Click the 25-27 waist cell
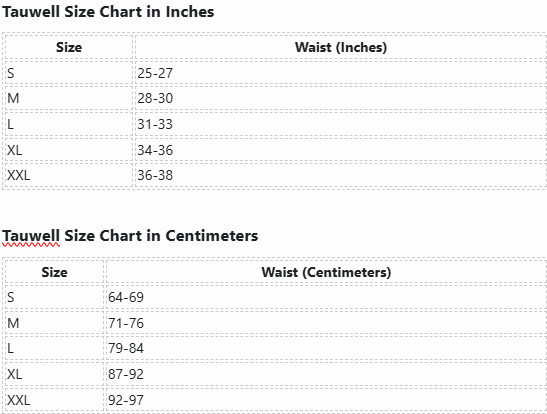Screen dimensions: 547x414 point(341,73)
